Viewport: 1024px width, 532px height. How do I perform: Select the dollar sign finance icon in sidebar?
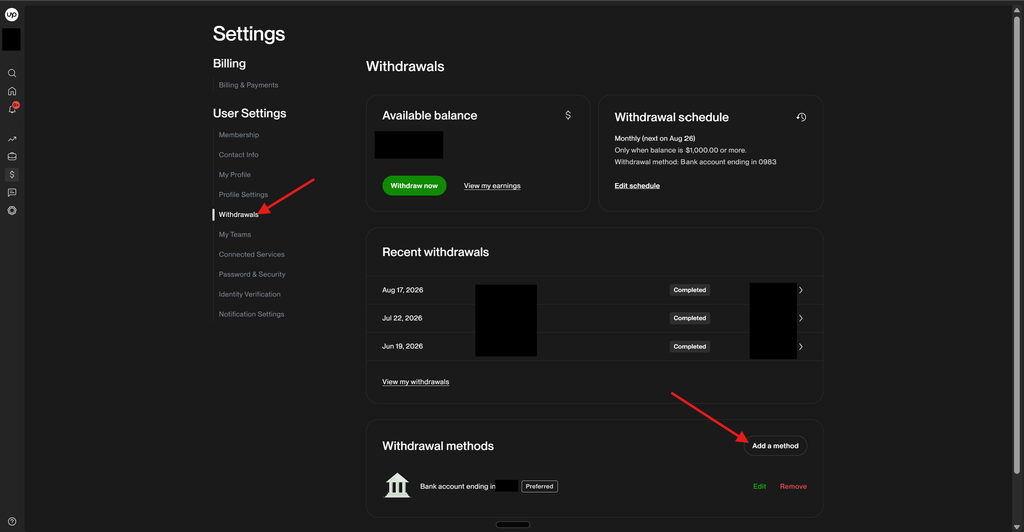(x=12, y=174)
